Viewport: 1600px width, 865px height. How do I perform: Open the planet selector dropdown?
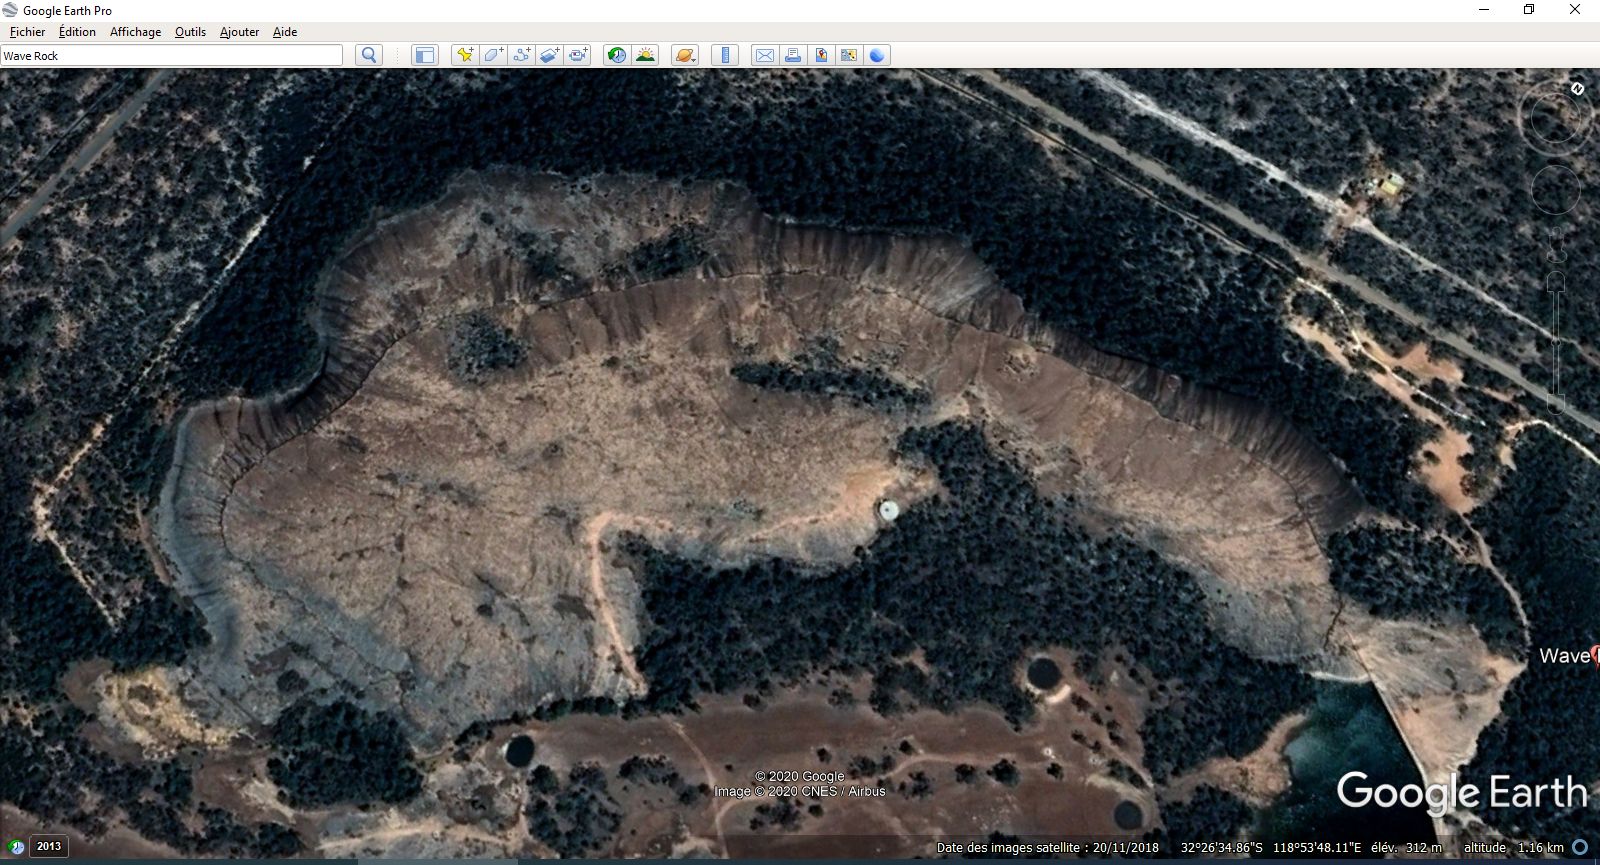[x=685, y=55]
